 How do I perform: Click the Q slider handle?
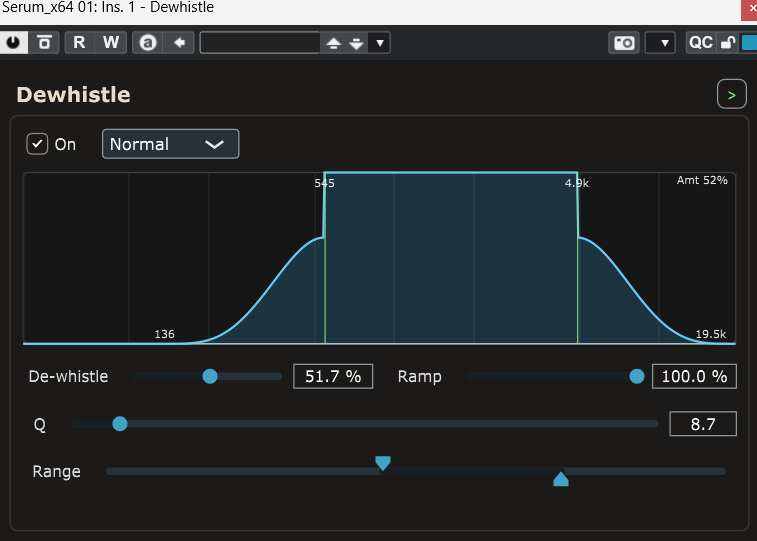pos(120,424)
